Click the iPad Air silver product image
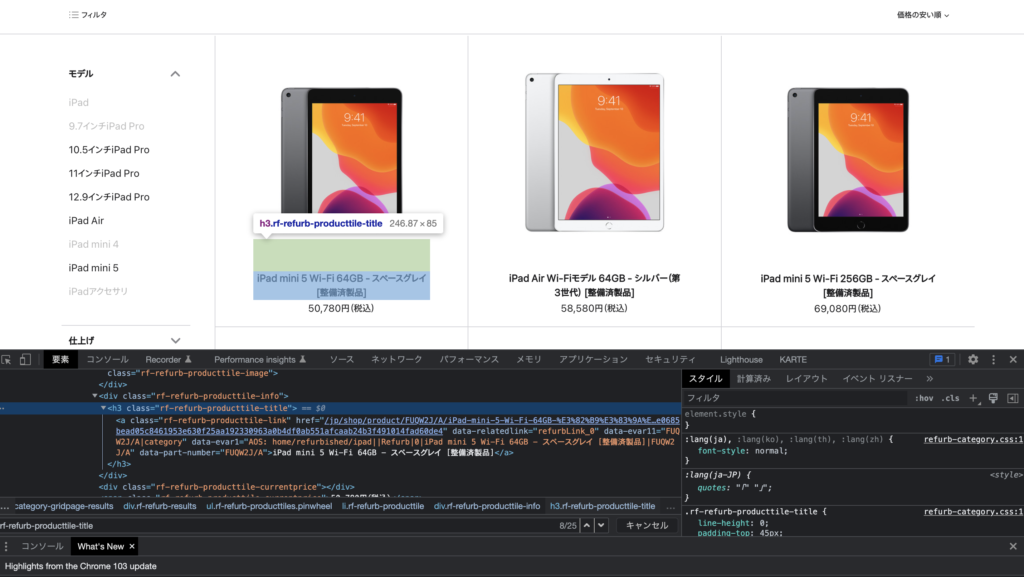The image size is (1024, 577). (x=594, y=152)
